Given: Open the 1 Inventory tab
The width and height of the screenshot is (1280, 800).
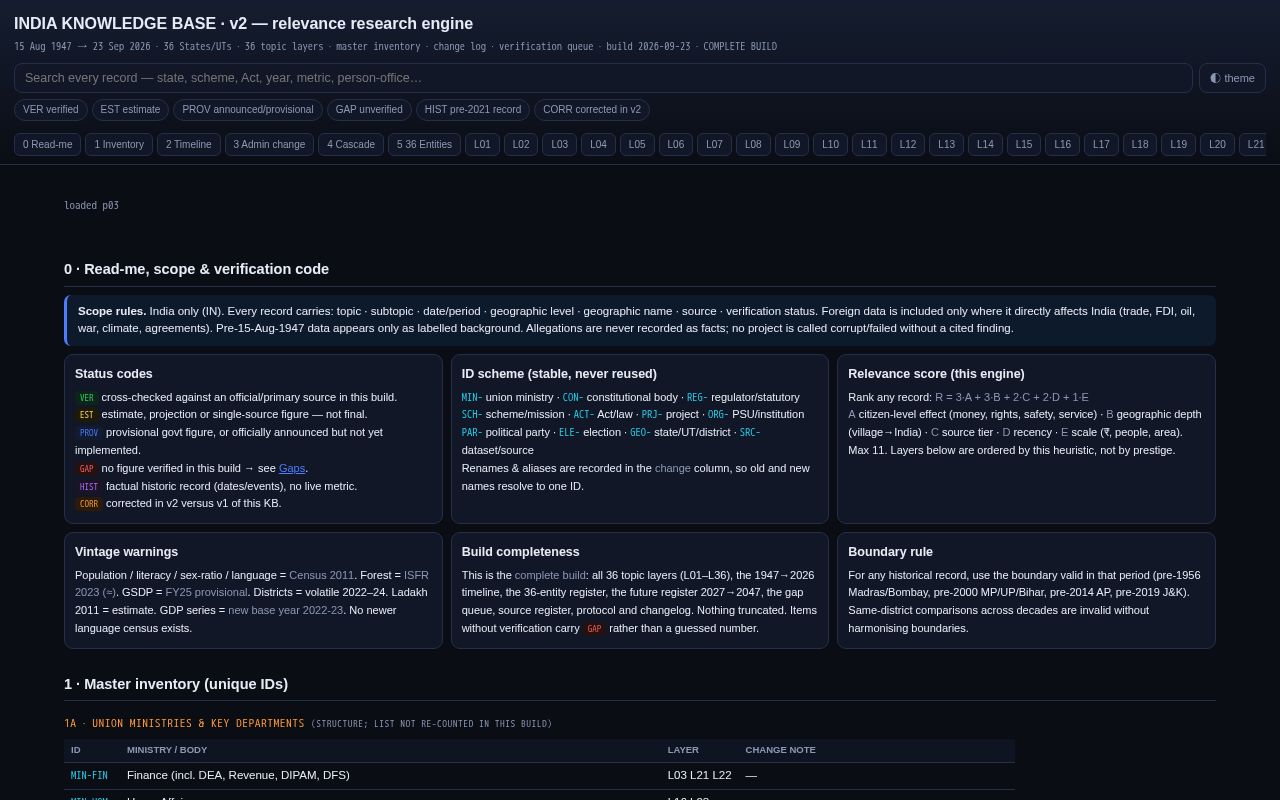Looking at the screenshot, I should 119,145.
